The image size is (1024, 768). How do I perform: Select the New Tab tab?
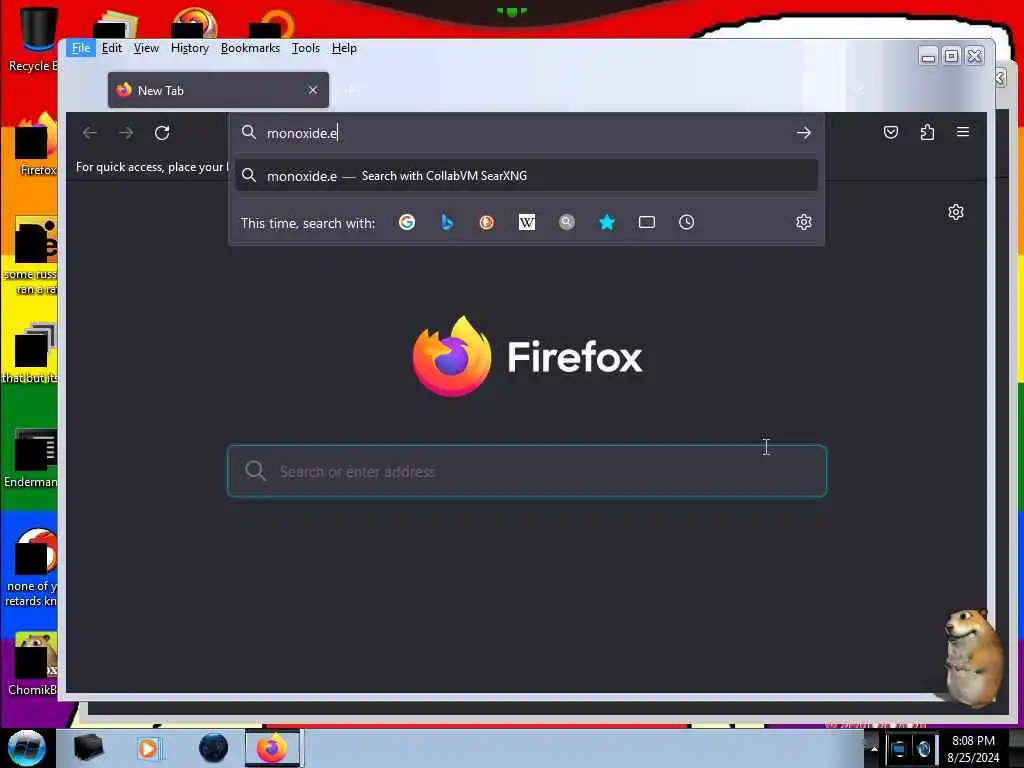[x=218, y=90]
